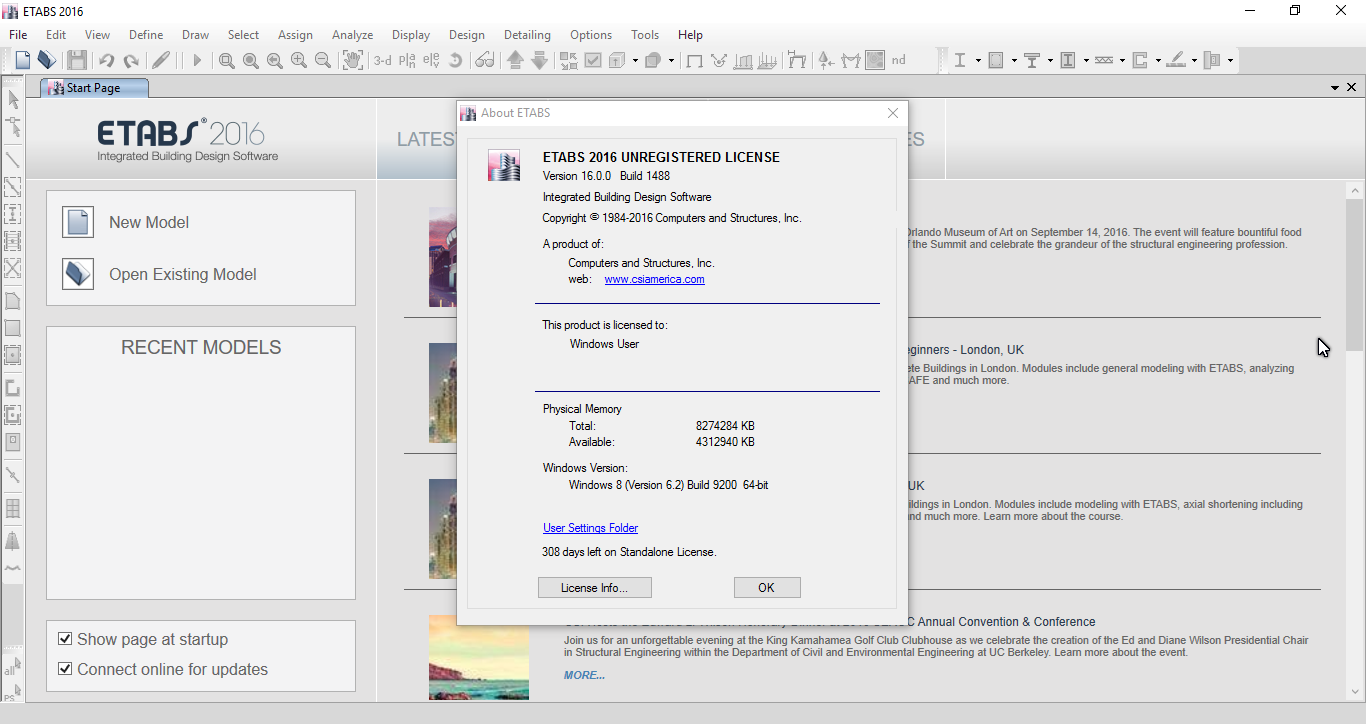Viewport: 1366px width, 724px height.
Task: Click the Save floppy disk icon
Action: click(77, 60)
